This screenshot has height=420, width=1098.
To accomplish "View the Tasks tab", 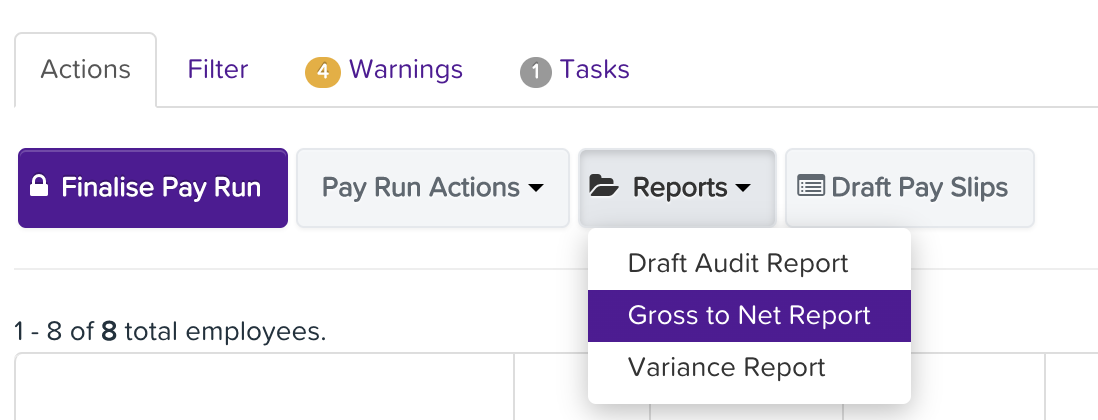I will click(x=575, y=70).
